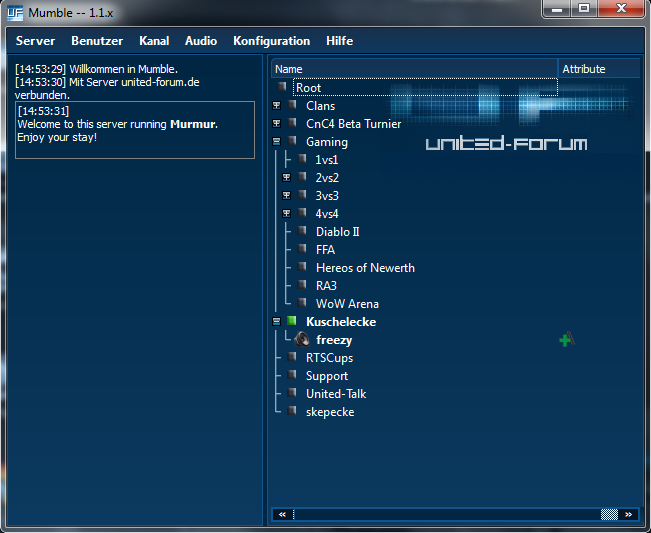
Task: Select the 1vs1 channel
Action: [327, 160]
